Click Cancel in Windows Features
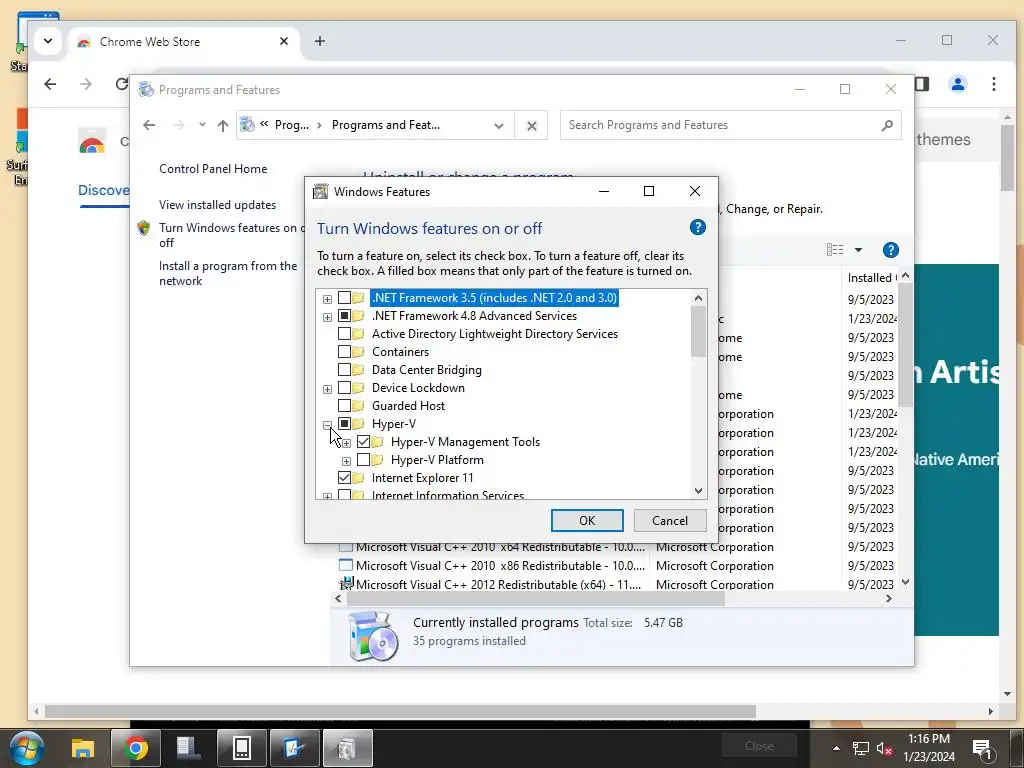Viewport: 1024px width, 768px height. coord(669,520)
